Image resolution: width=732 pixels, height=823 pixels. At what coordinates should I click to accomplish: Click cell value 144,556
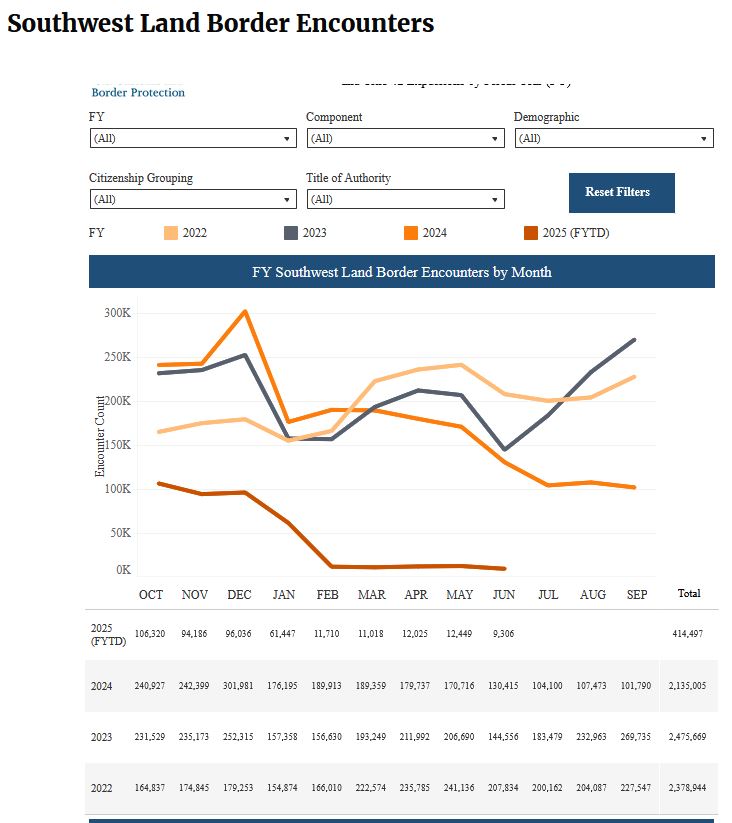503,736
